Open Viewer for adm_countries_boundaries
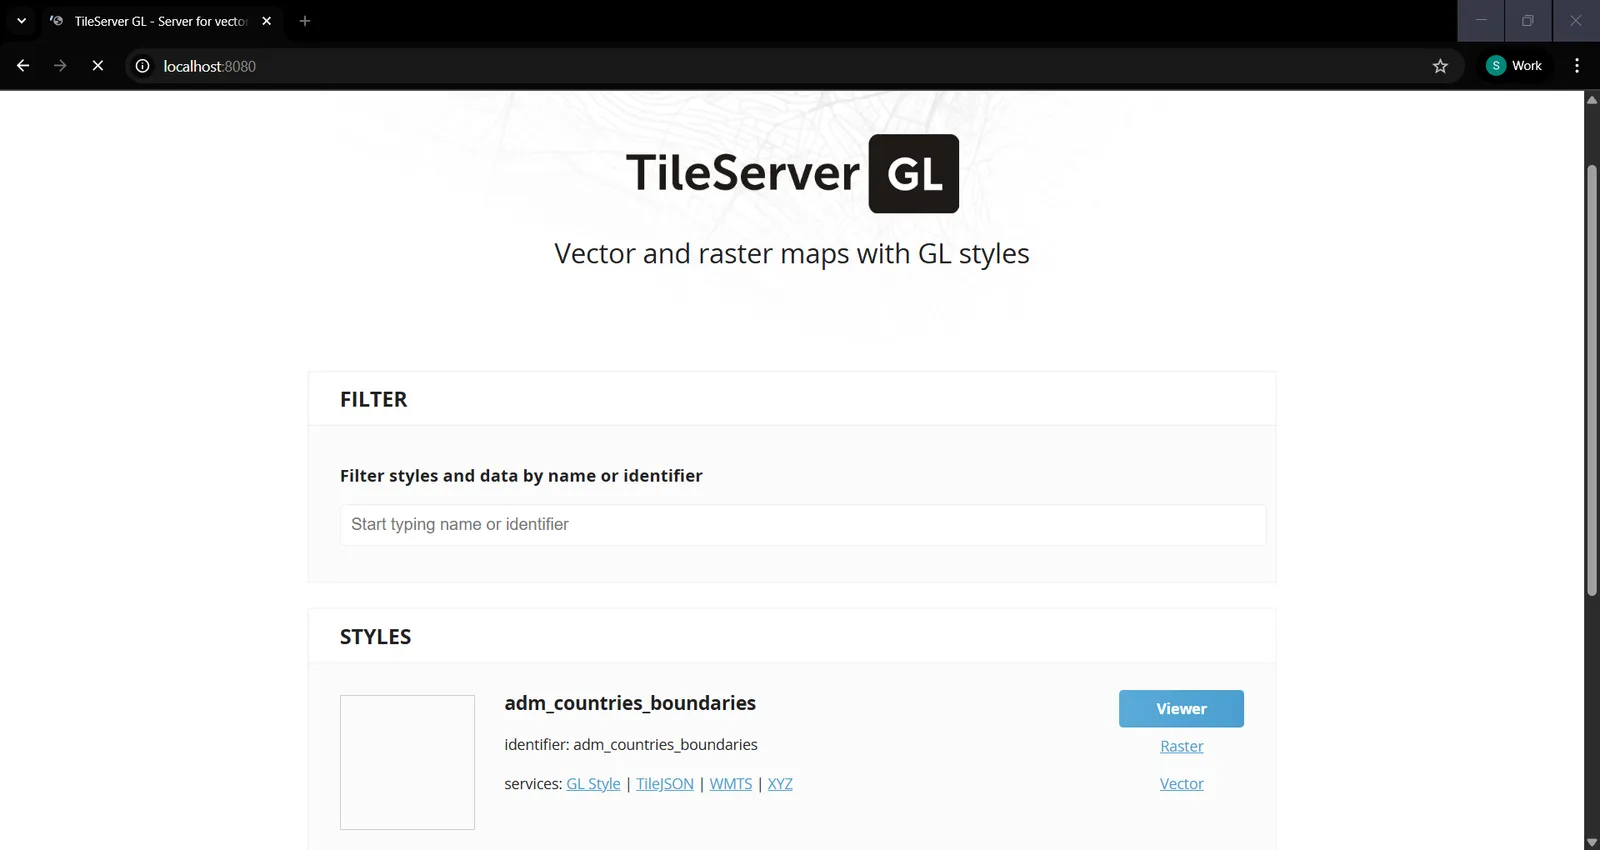This screenshot has height=850, width=1600. point(1181,709)
